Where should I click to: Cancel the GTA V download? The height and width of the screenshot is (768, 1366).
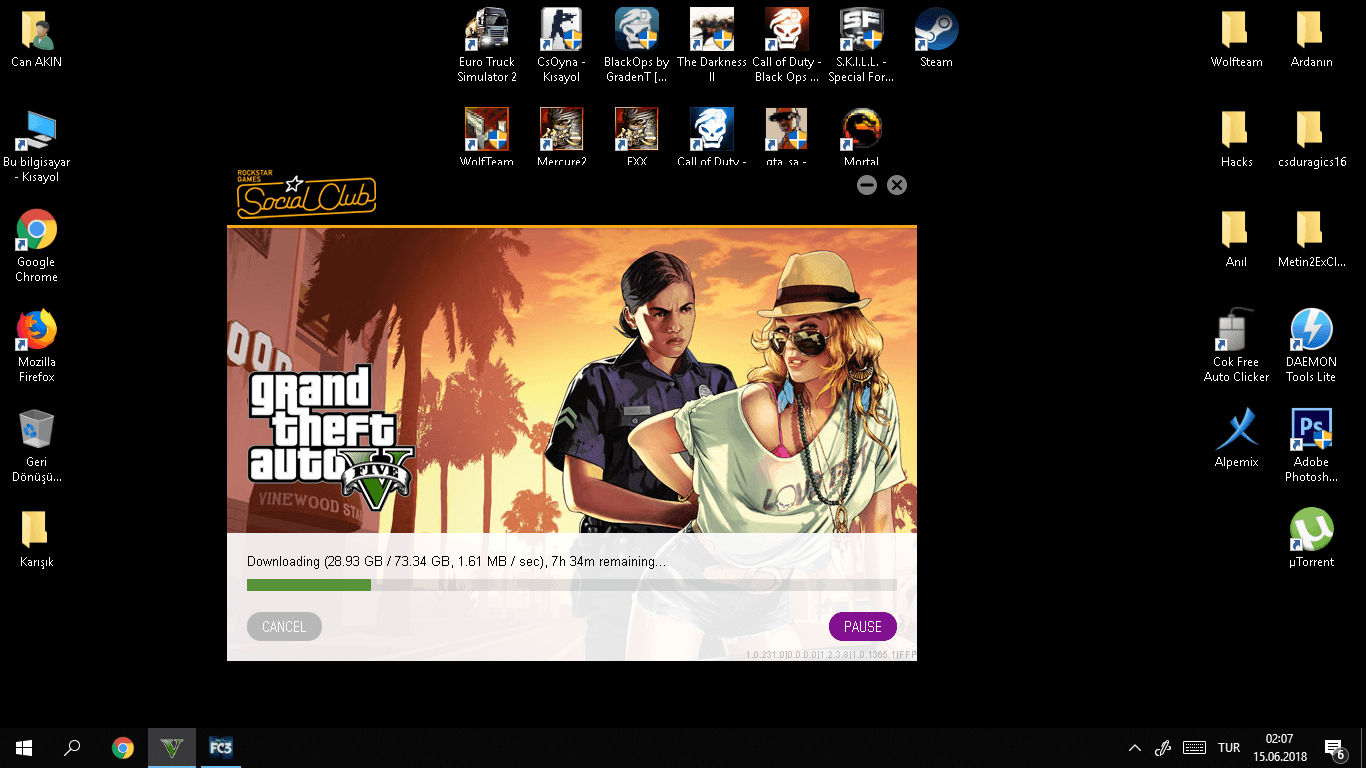pos(284,627)
